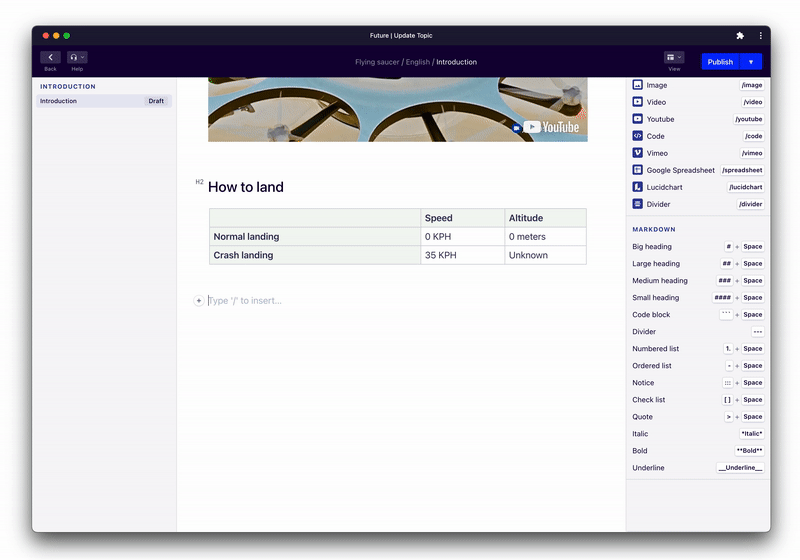Click the YouTube logo on video
The width and height of the screenshot is (800, 560).
[552, 127]
